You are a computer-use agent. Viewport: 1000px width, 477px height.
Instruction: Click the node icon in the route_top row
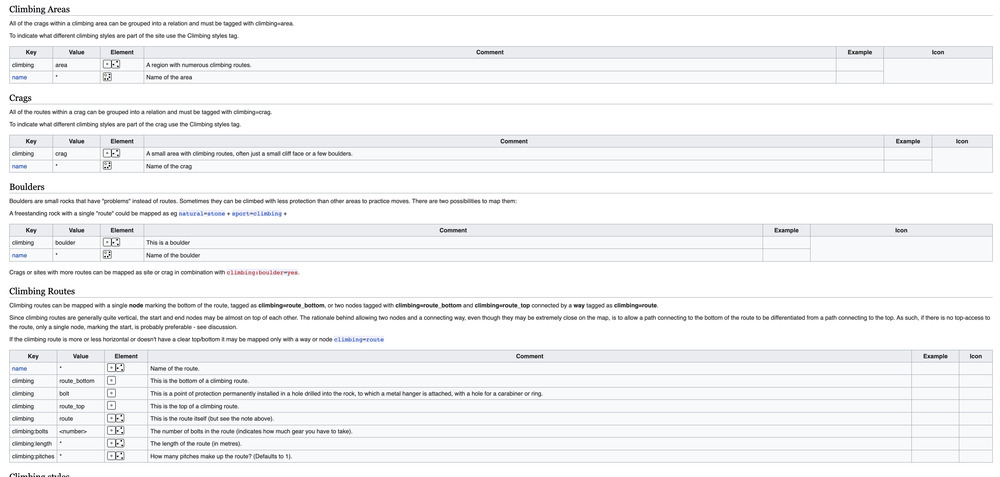(x=111, y=406)
